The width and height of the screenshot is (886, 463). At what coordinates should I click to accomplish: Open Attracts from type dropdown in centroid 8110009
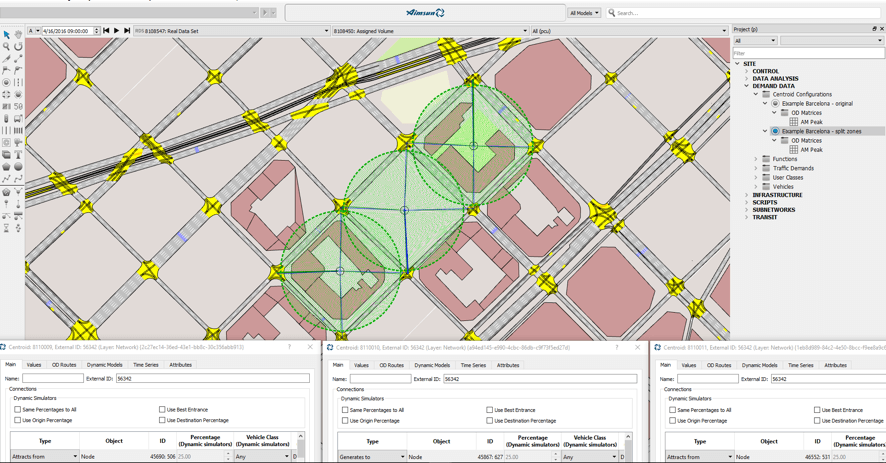[45, 456]
